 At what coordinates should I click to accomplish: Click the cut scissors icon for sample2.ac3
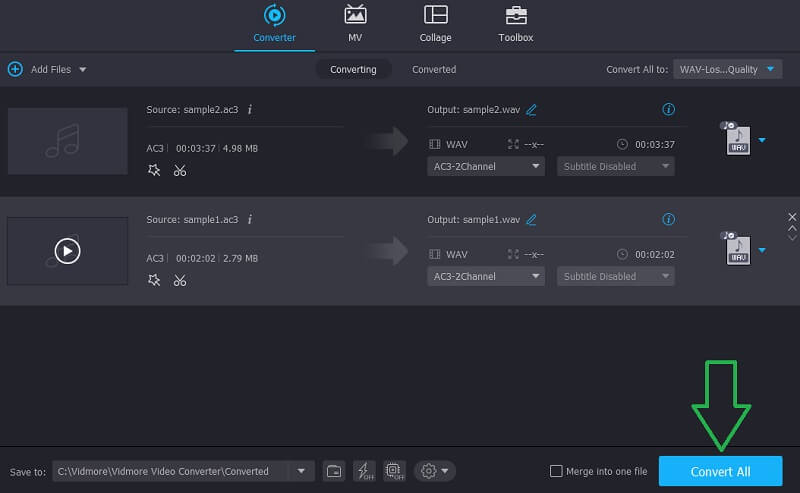(x=180, y=170)
